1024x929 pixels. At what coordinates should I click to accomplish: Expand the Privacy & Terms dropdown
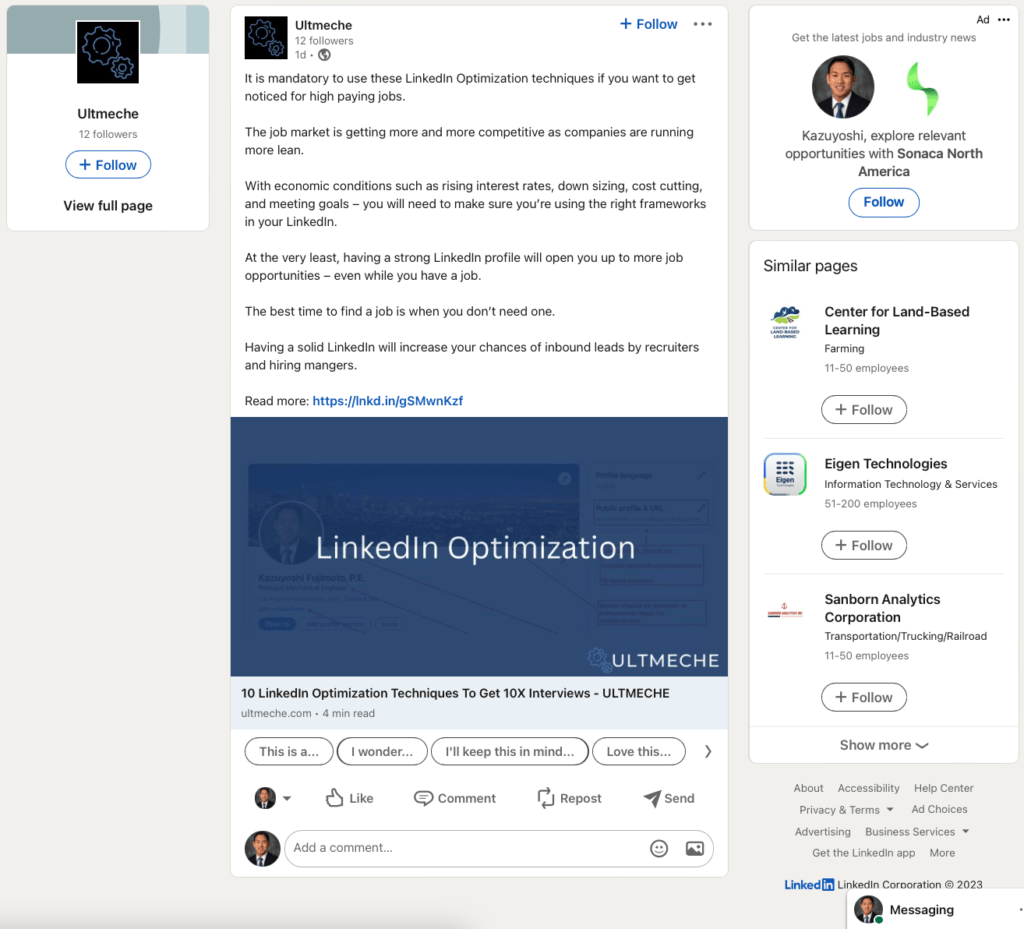pos(846,810)
